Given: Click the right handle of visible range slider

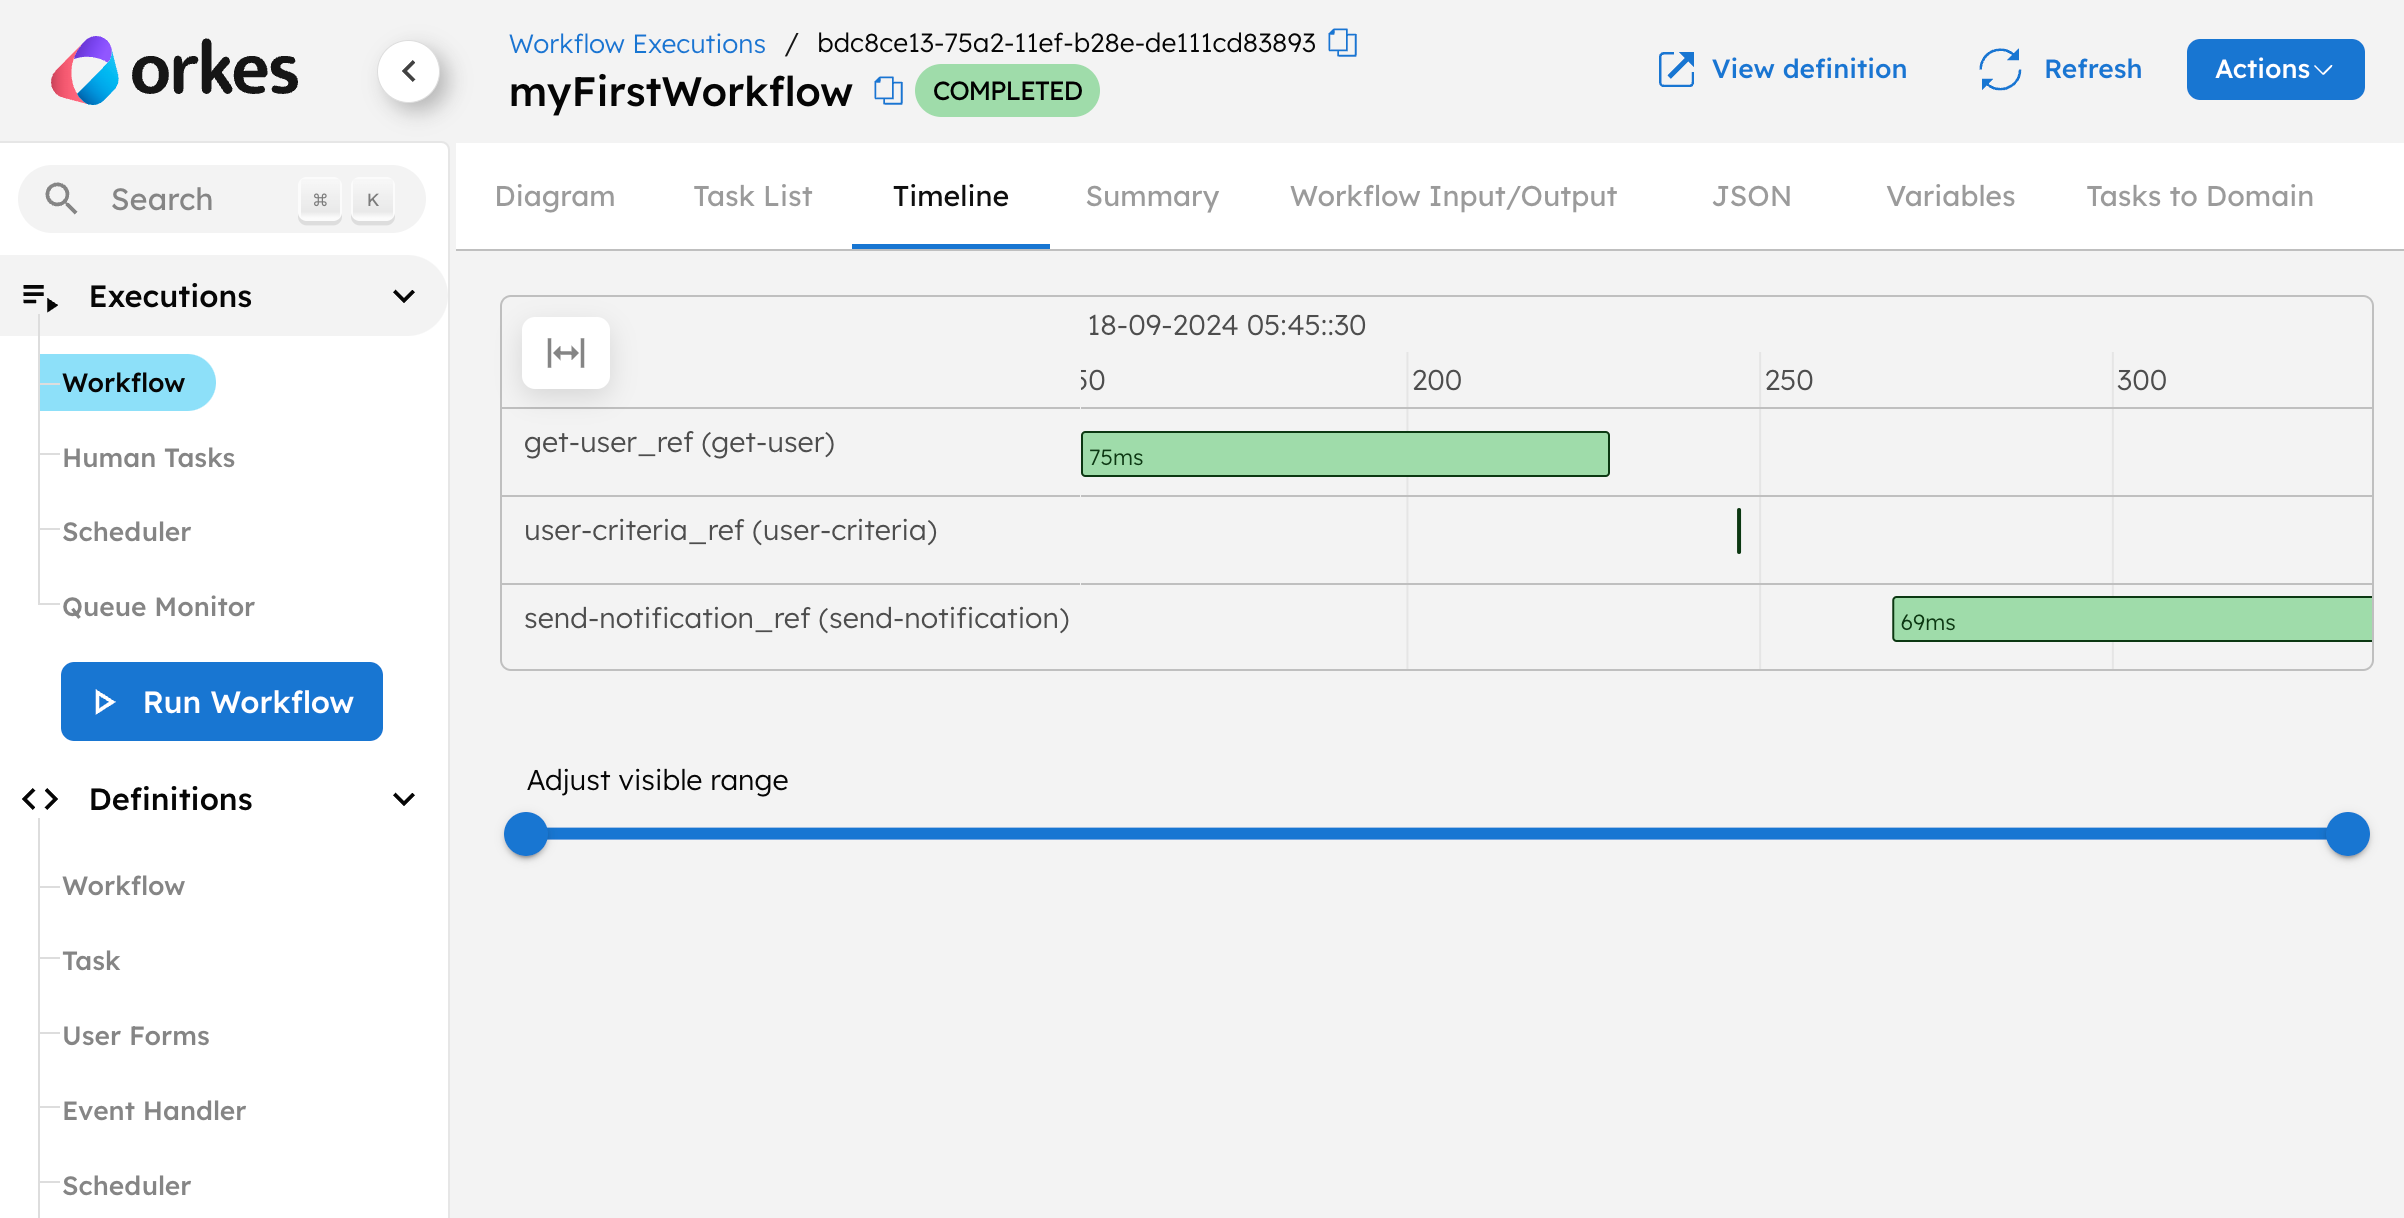Looking at the screenshot, I should (x=2347, y=833).
